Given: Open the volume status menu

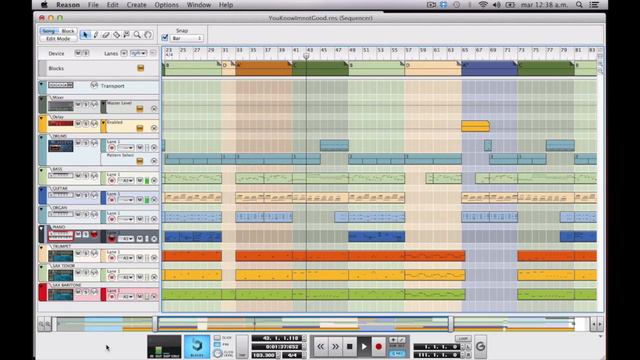Looking at the screenshot, I should (496, 5).
